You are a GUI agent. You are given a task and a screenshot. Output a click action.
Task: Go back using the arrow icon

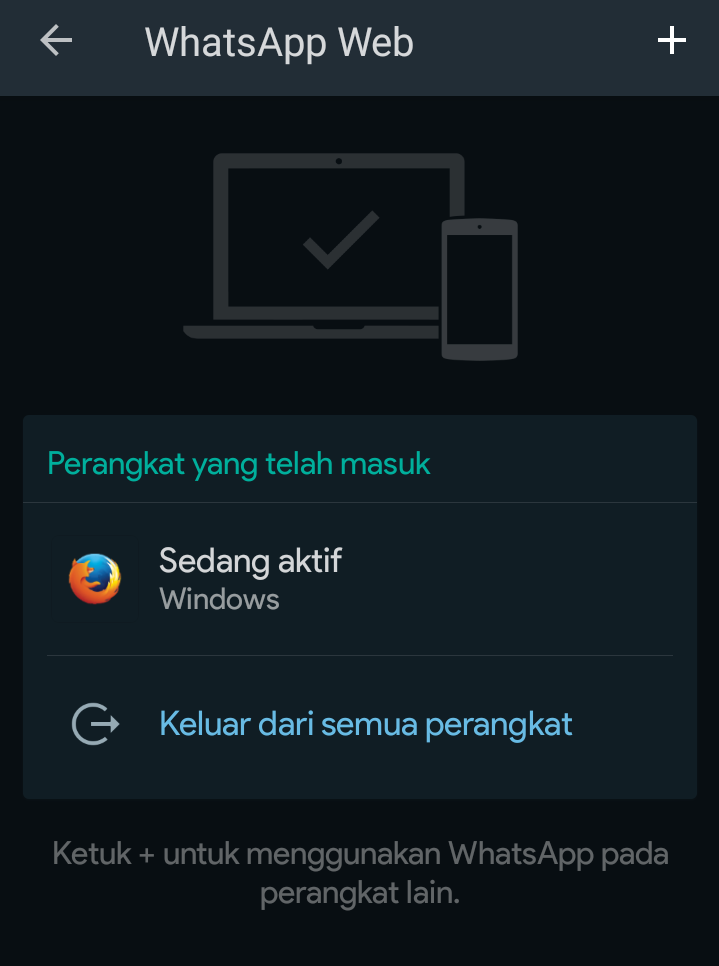56,41
